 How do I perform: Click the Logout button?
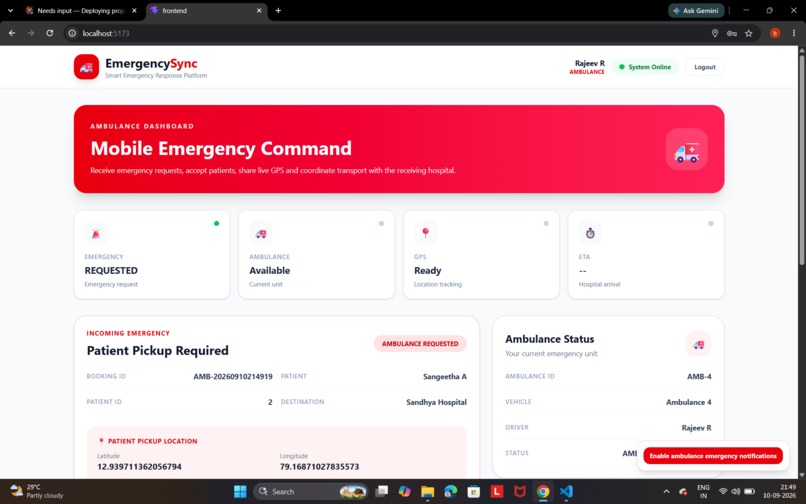click(705, 67)
